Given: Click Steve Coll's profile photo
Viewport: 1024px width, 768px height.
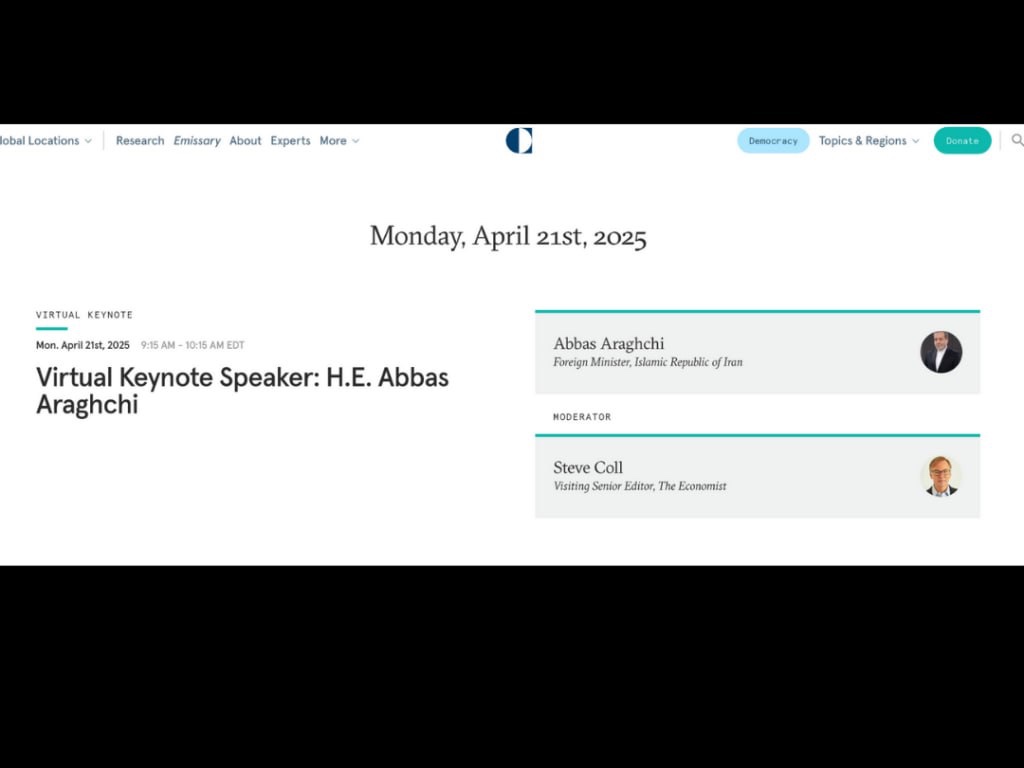Looking at the screenshot, I should (x=940, y=476).
